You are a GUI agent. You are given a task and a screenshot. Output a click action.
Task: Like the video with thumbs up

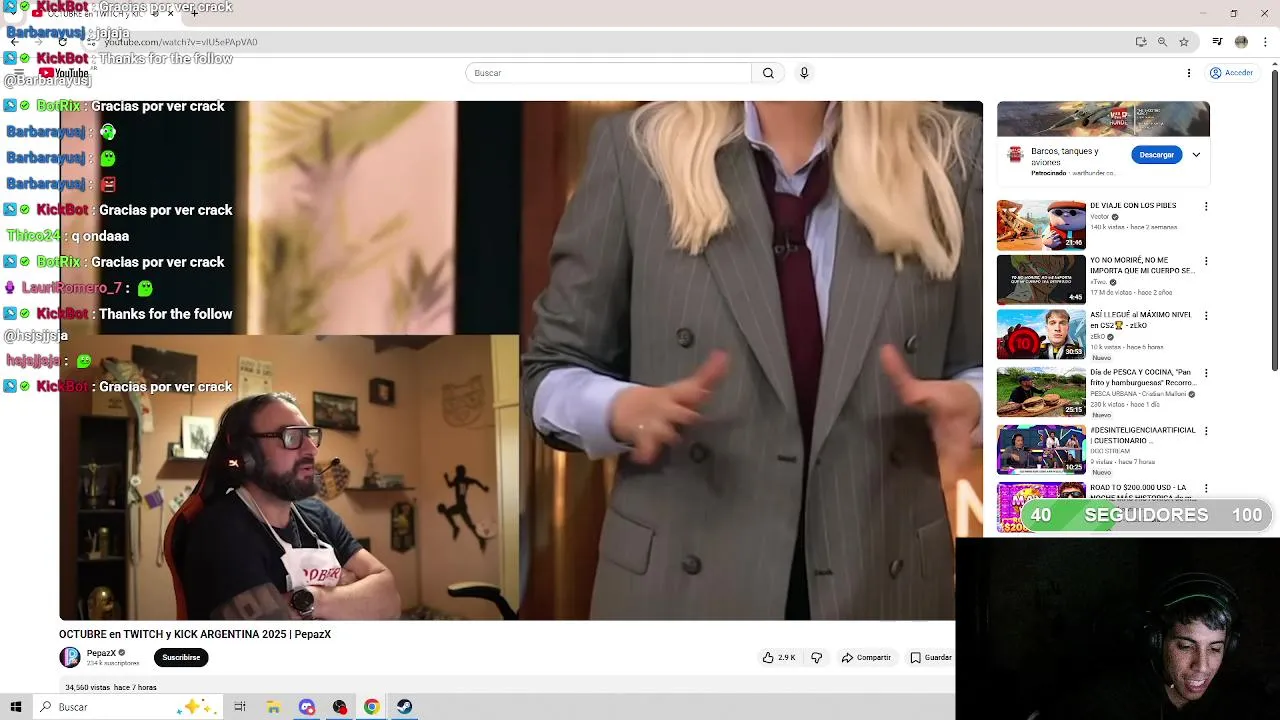(x=779, y=657)
